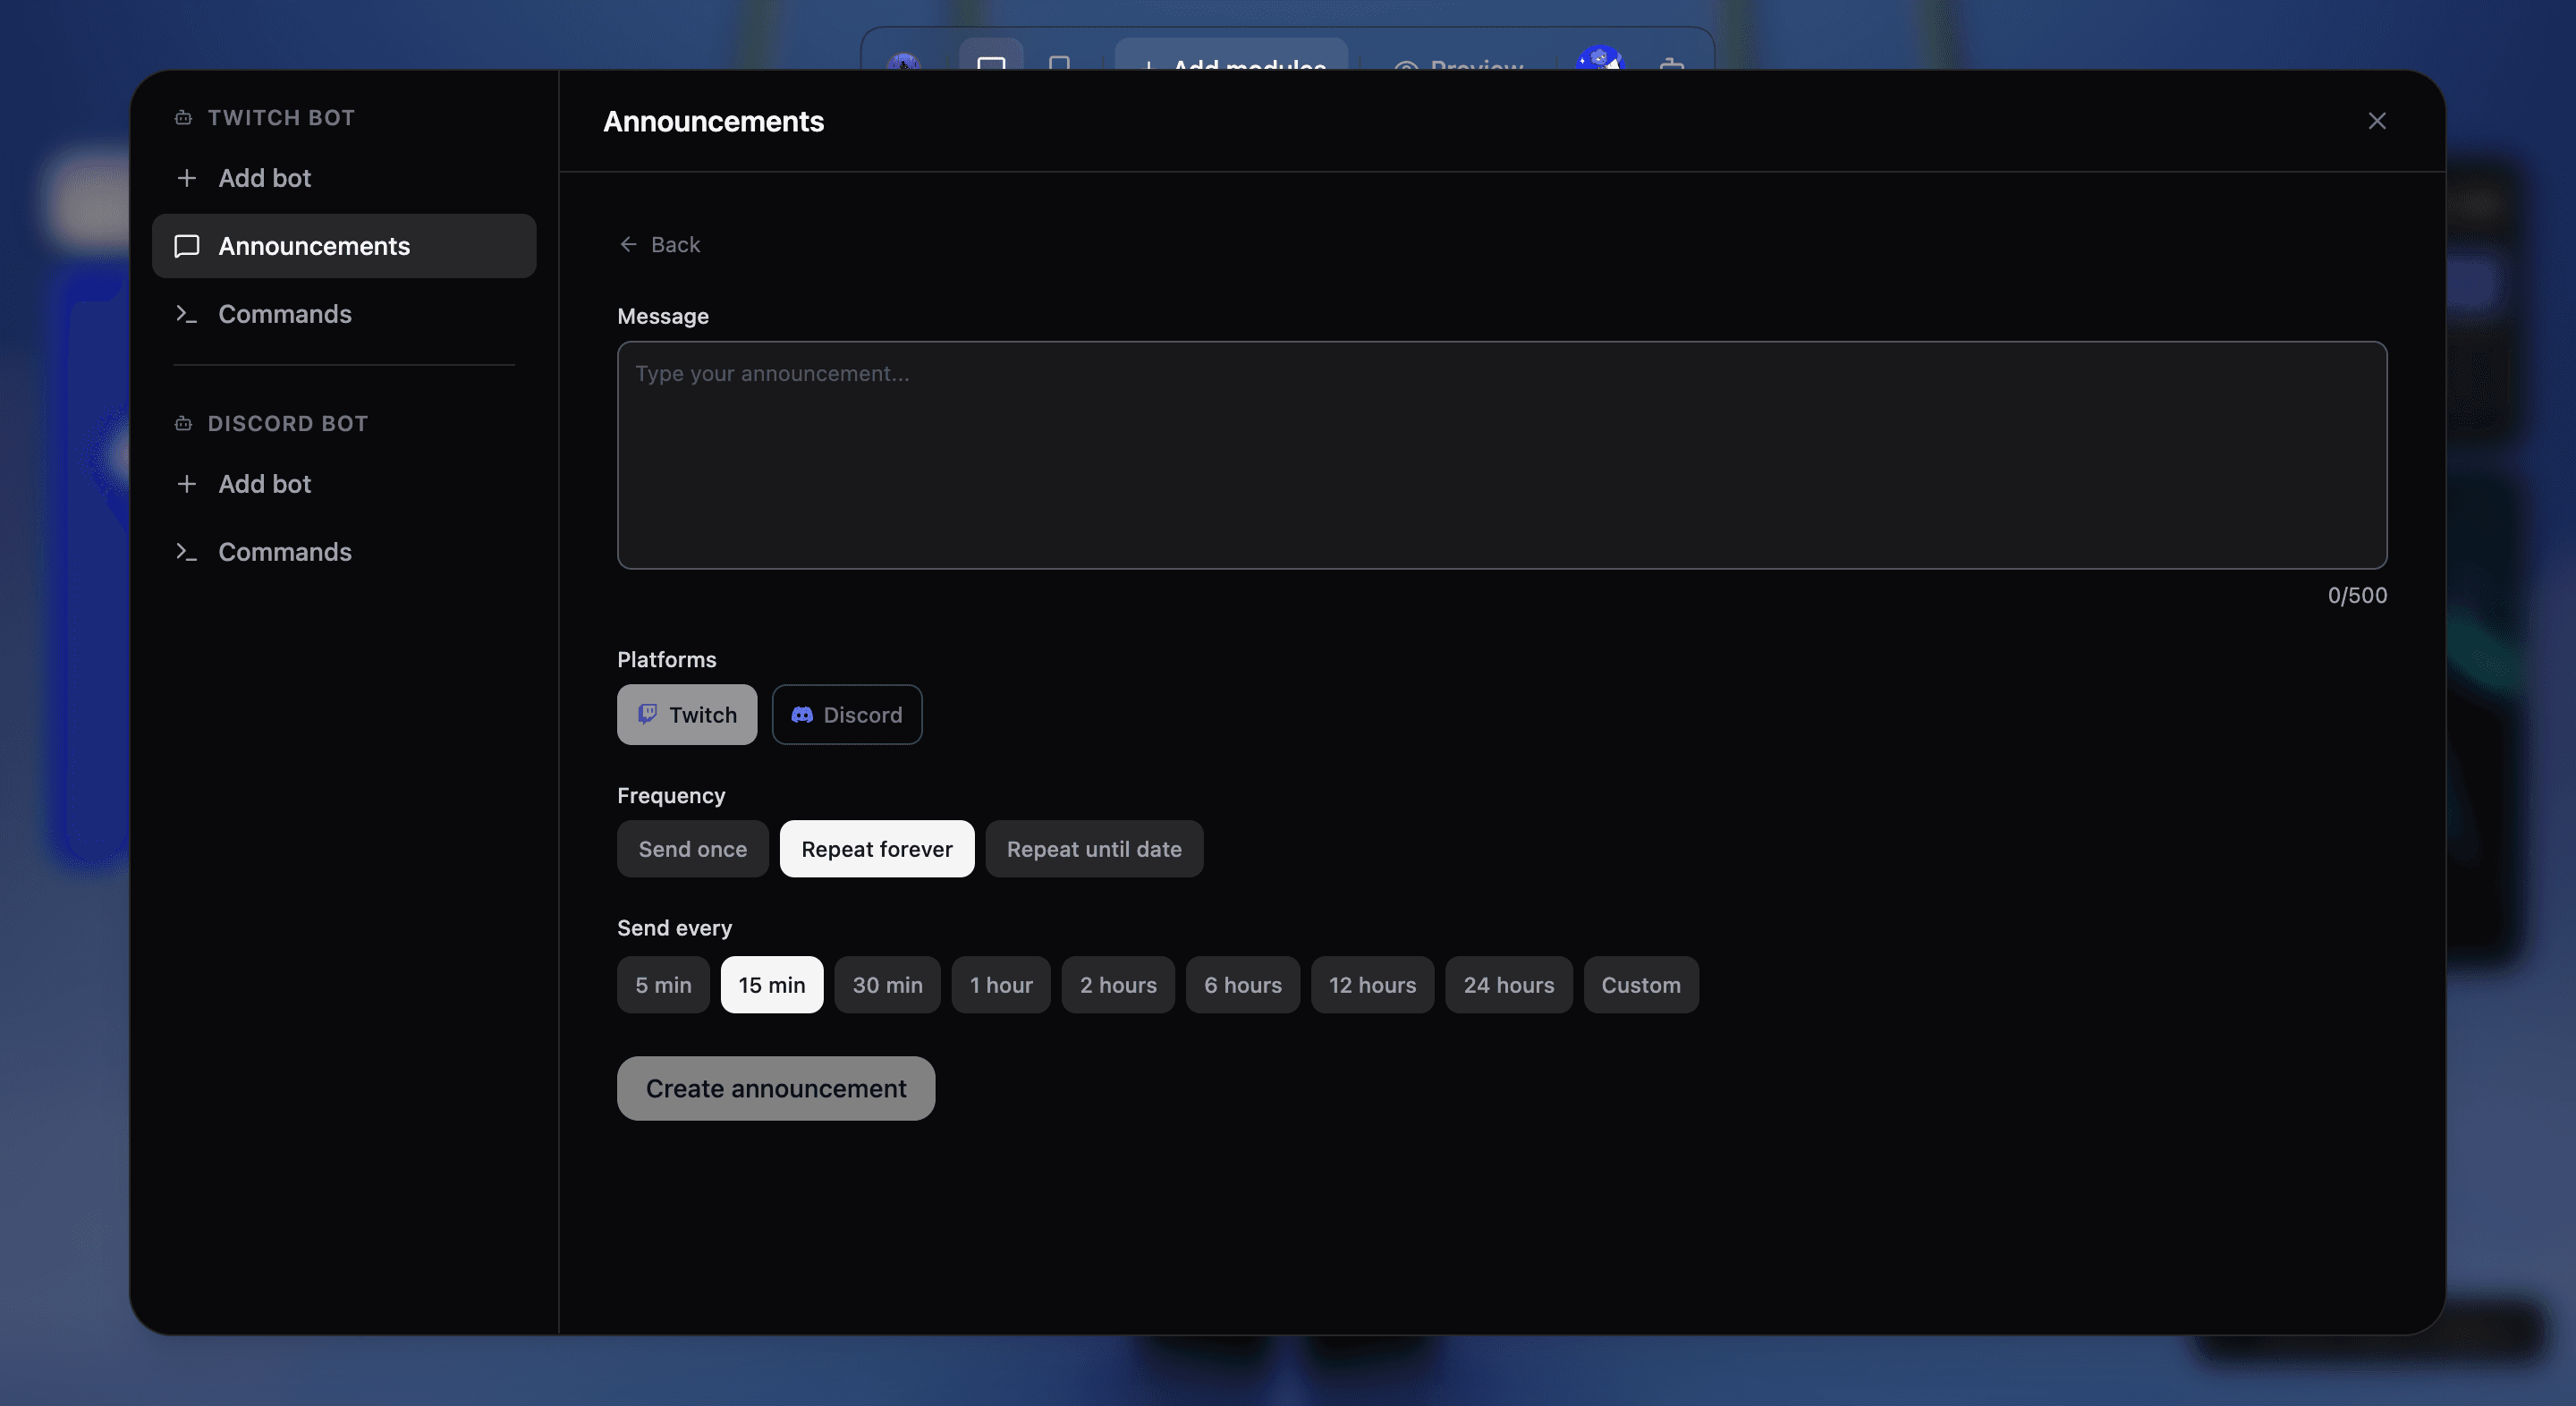Click the Discord logo icon
The height and width of the screenshot is (1406, 2576).
pos(802,714)
